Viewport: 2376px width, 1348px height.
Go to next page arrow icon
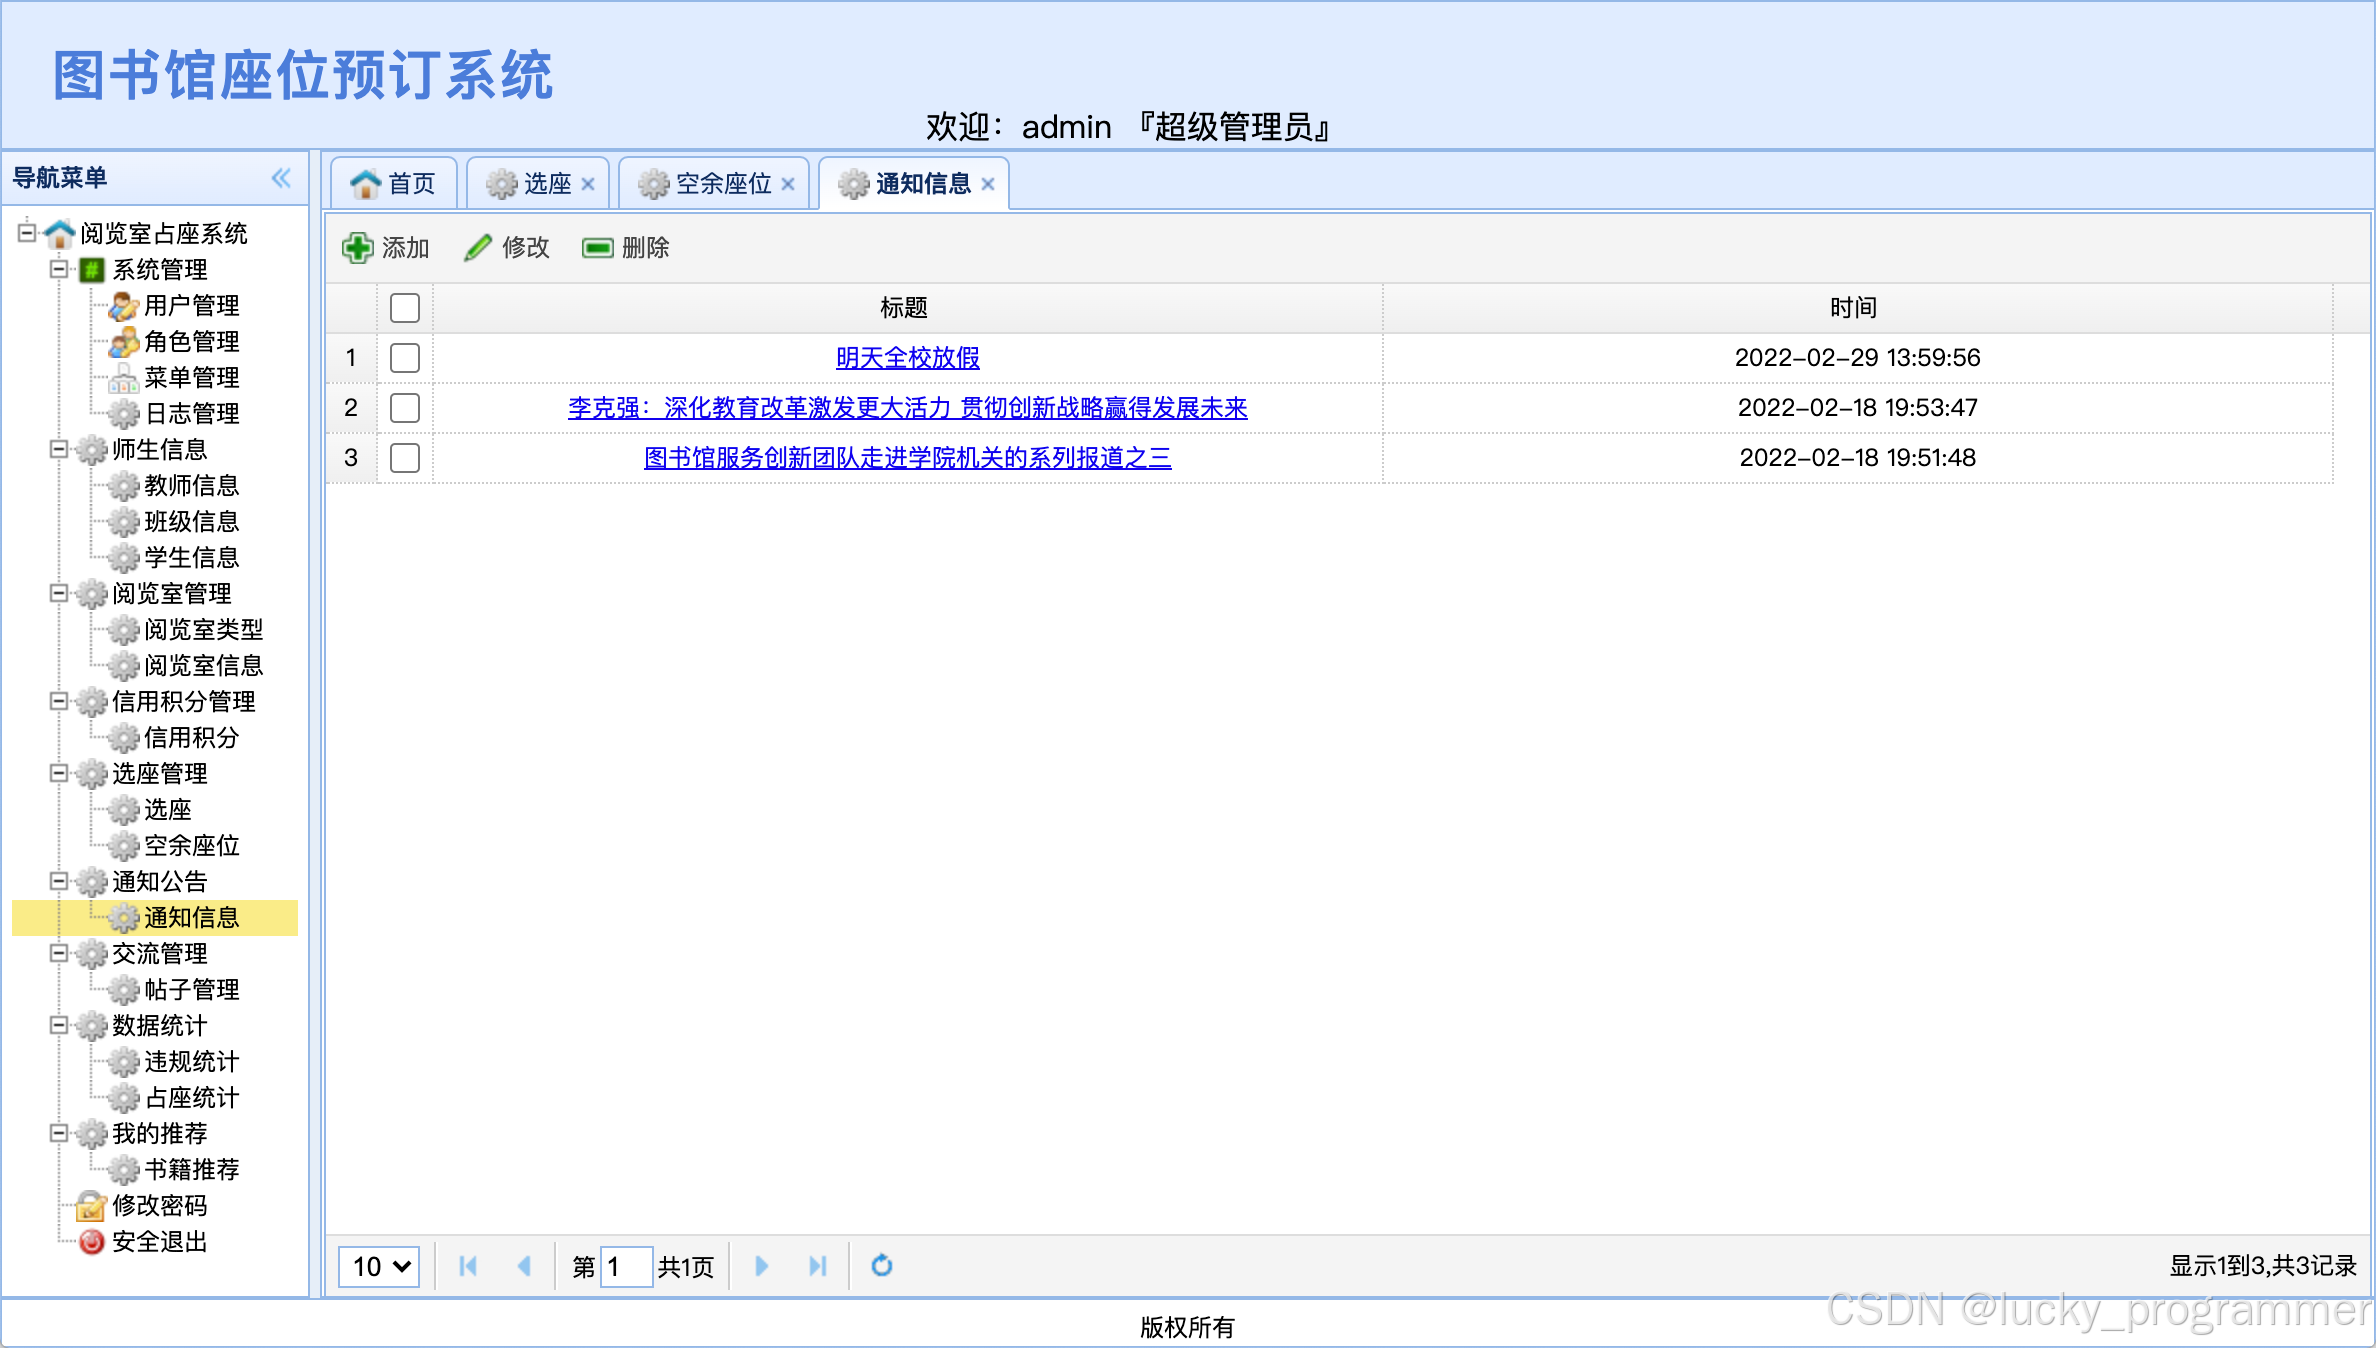point(761,1266)
